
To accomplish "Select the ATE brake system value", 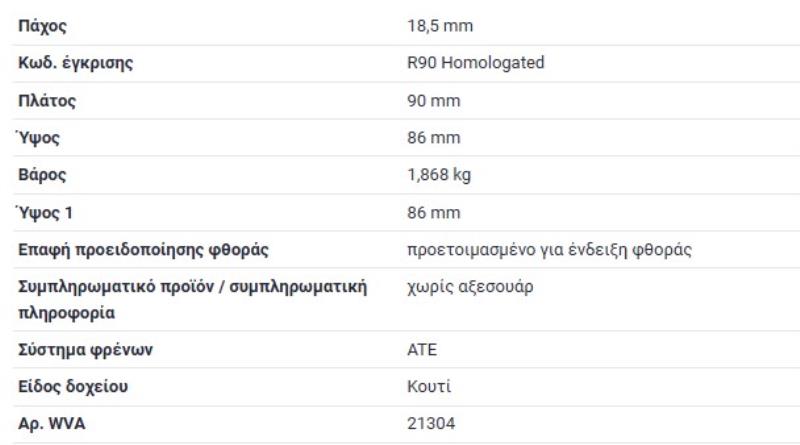I will point(422,350).
